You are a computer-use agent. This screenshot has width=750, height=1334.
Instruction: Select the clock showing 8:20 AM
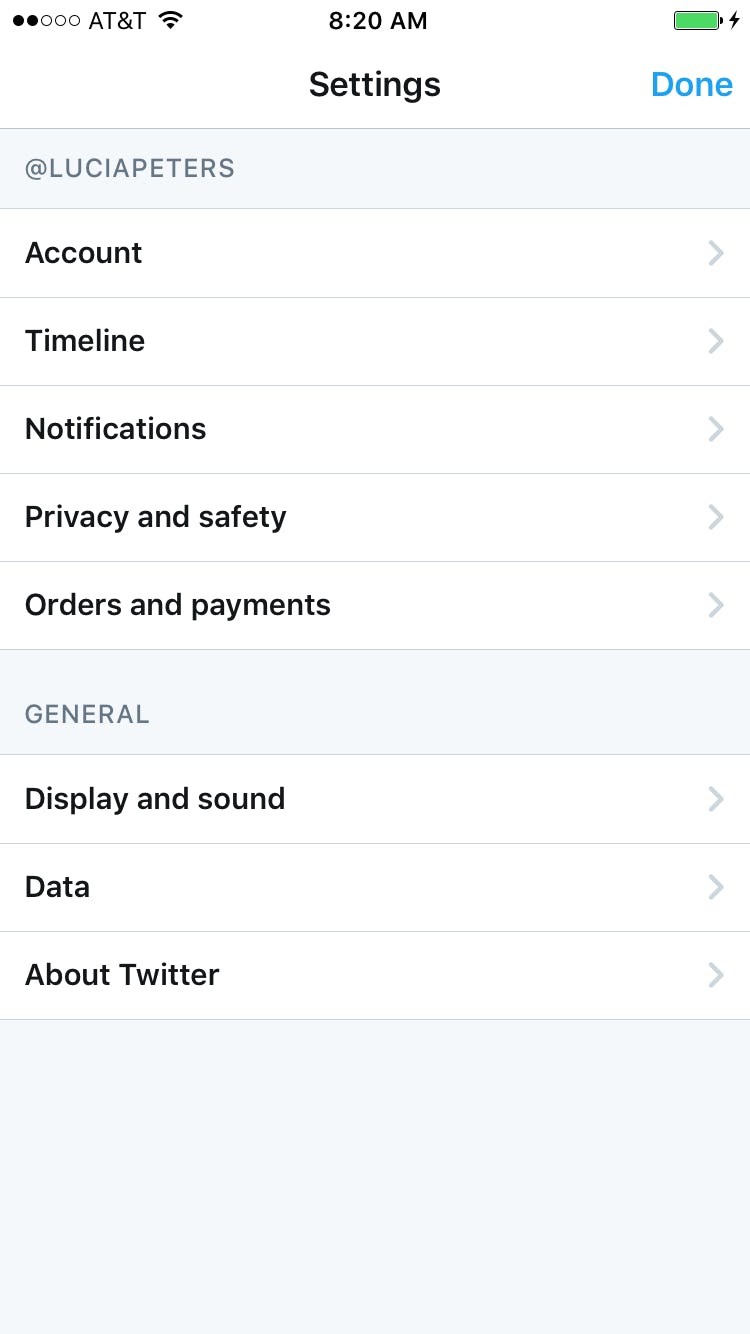pyautogui.click(x=378, y=20)
